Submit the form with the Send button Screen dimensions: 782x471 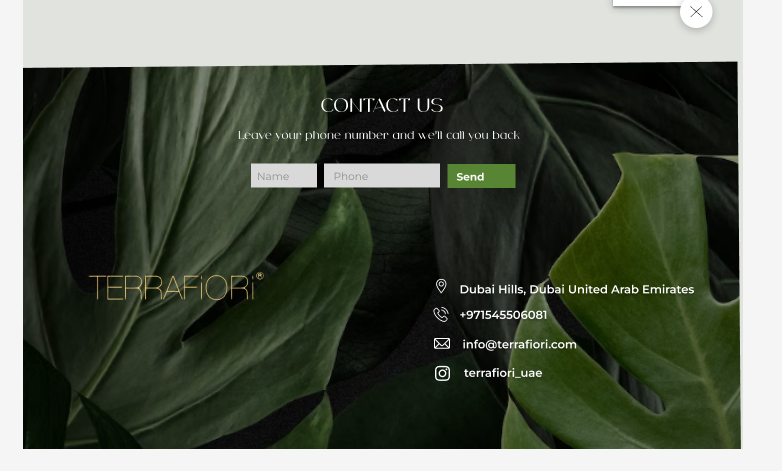pyautogui.click(x=481, y=176)
